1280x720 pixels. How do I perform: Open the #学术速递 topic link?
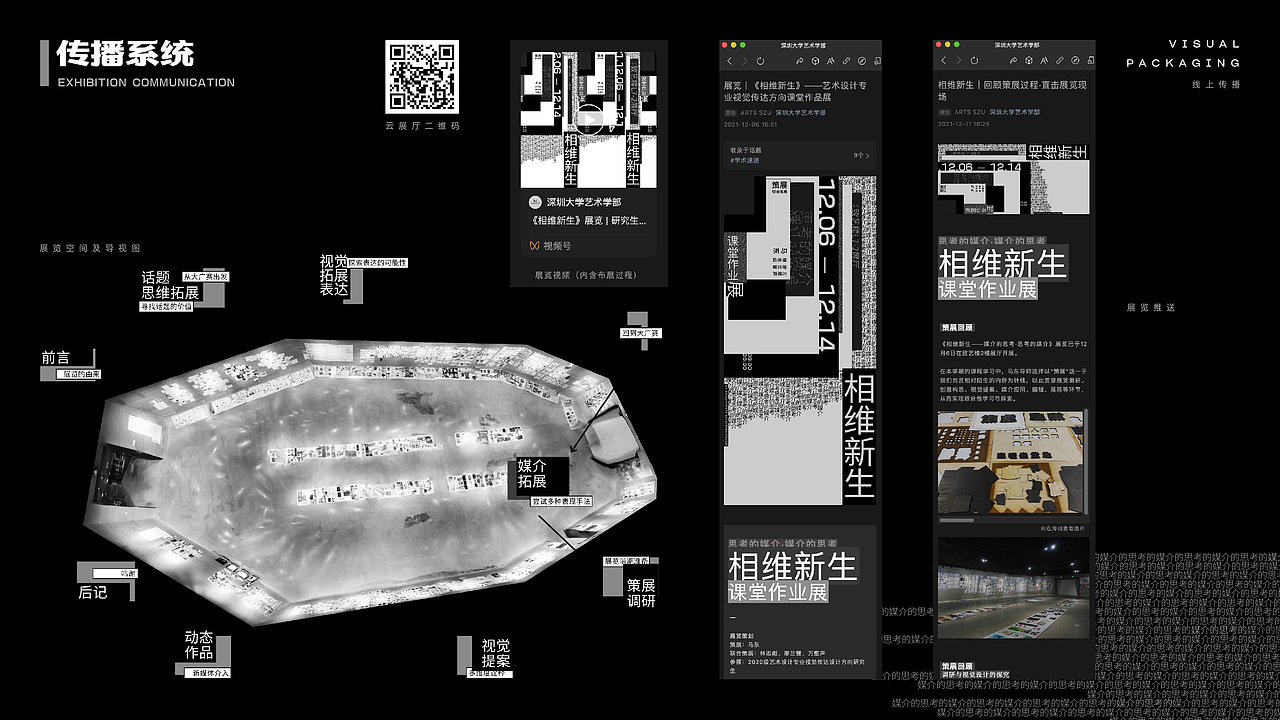745,160
